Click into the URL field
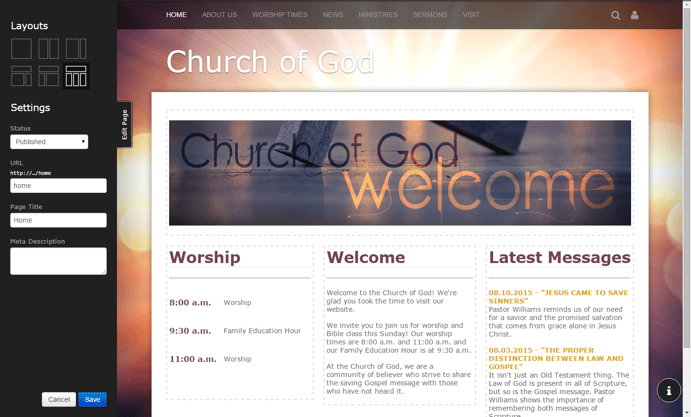This screenshot has height=417, width=691. point(58,186)
